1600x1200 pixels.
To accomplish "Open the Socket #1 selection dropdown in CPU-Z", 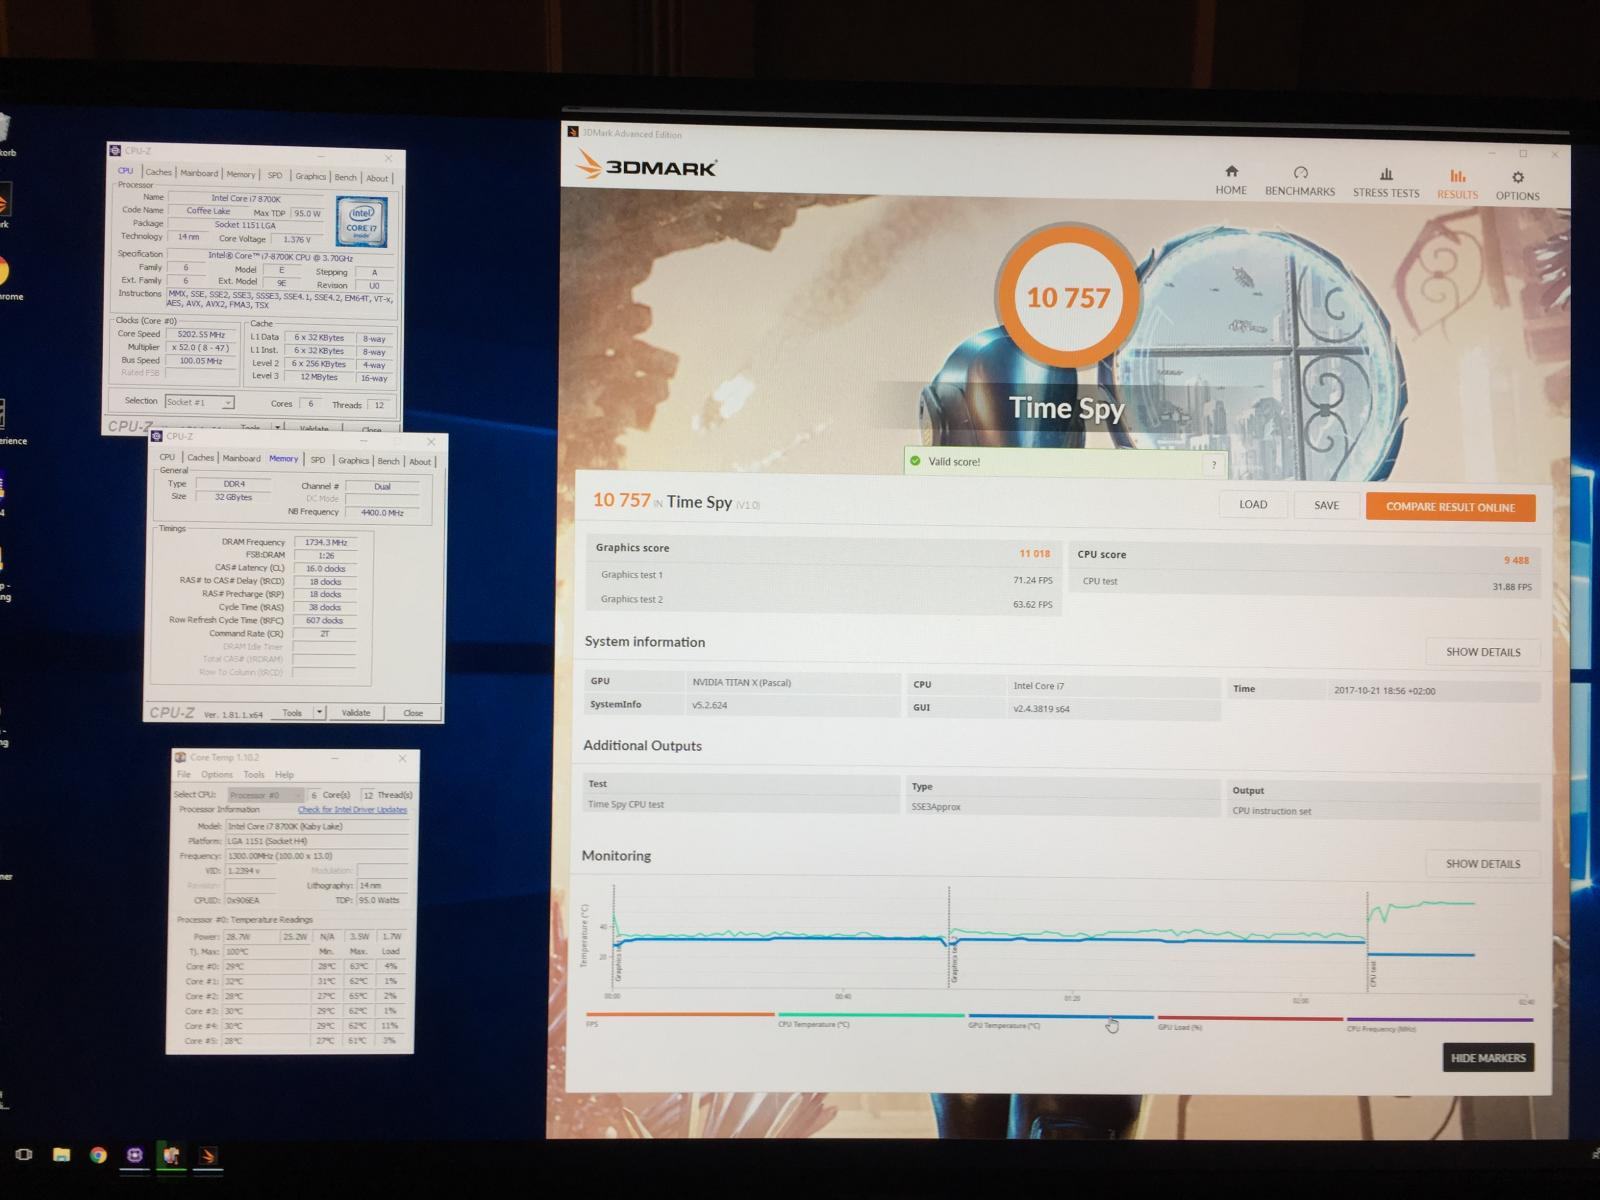I will (199, 402).
